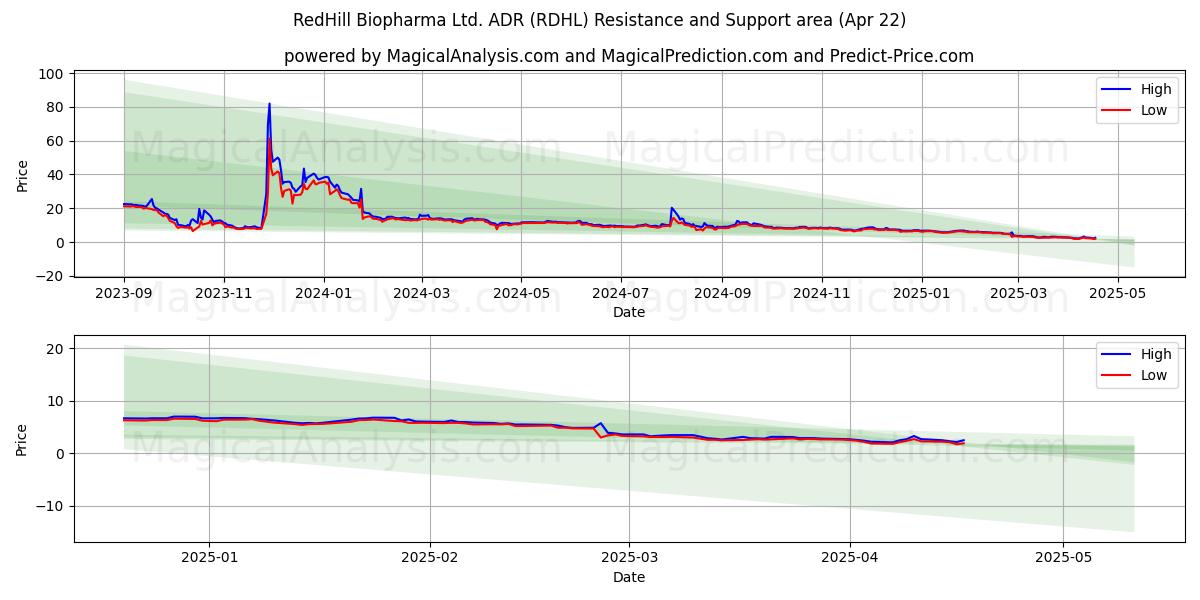Click the '2025-03' date label on top chart
This screenshot has width=1200, height=600.
1018,295
